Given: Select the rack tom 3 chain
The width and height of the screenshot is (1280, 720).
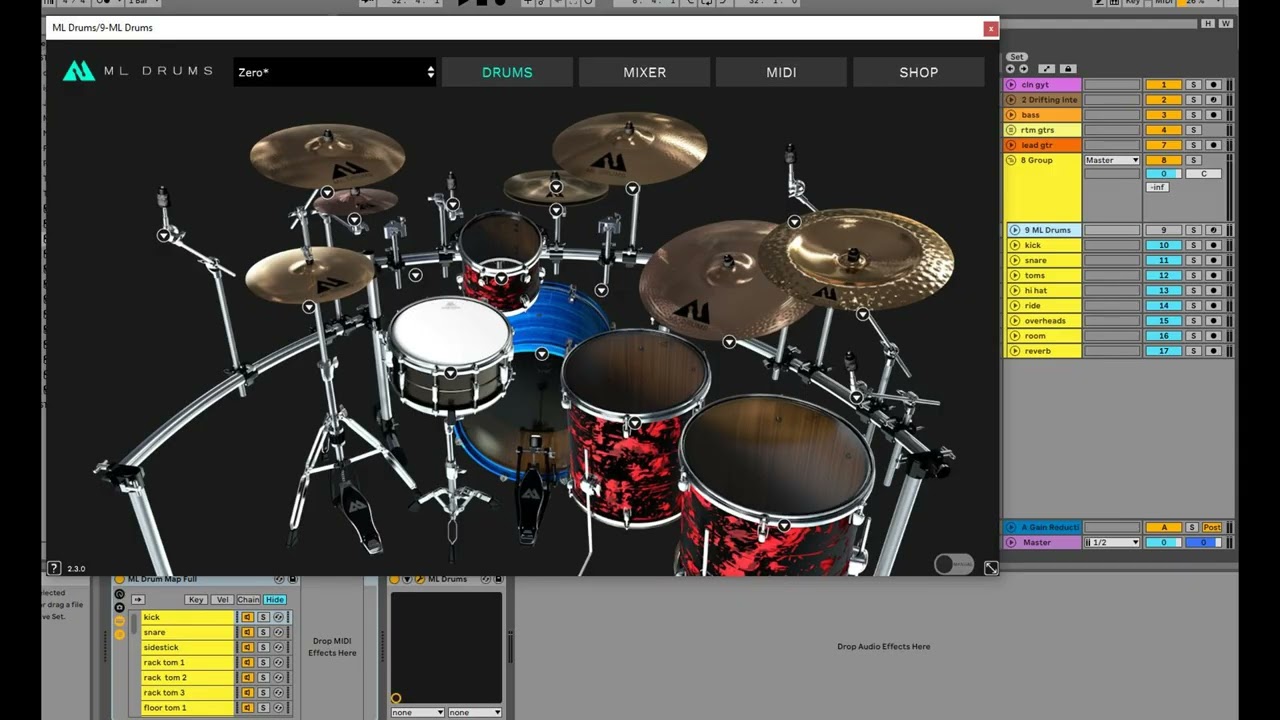Looking at the screenshot, I should click(187, 692).
